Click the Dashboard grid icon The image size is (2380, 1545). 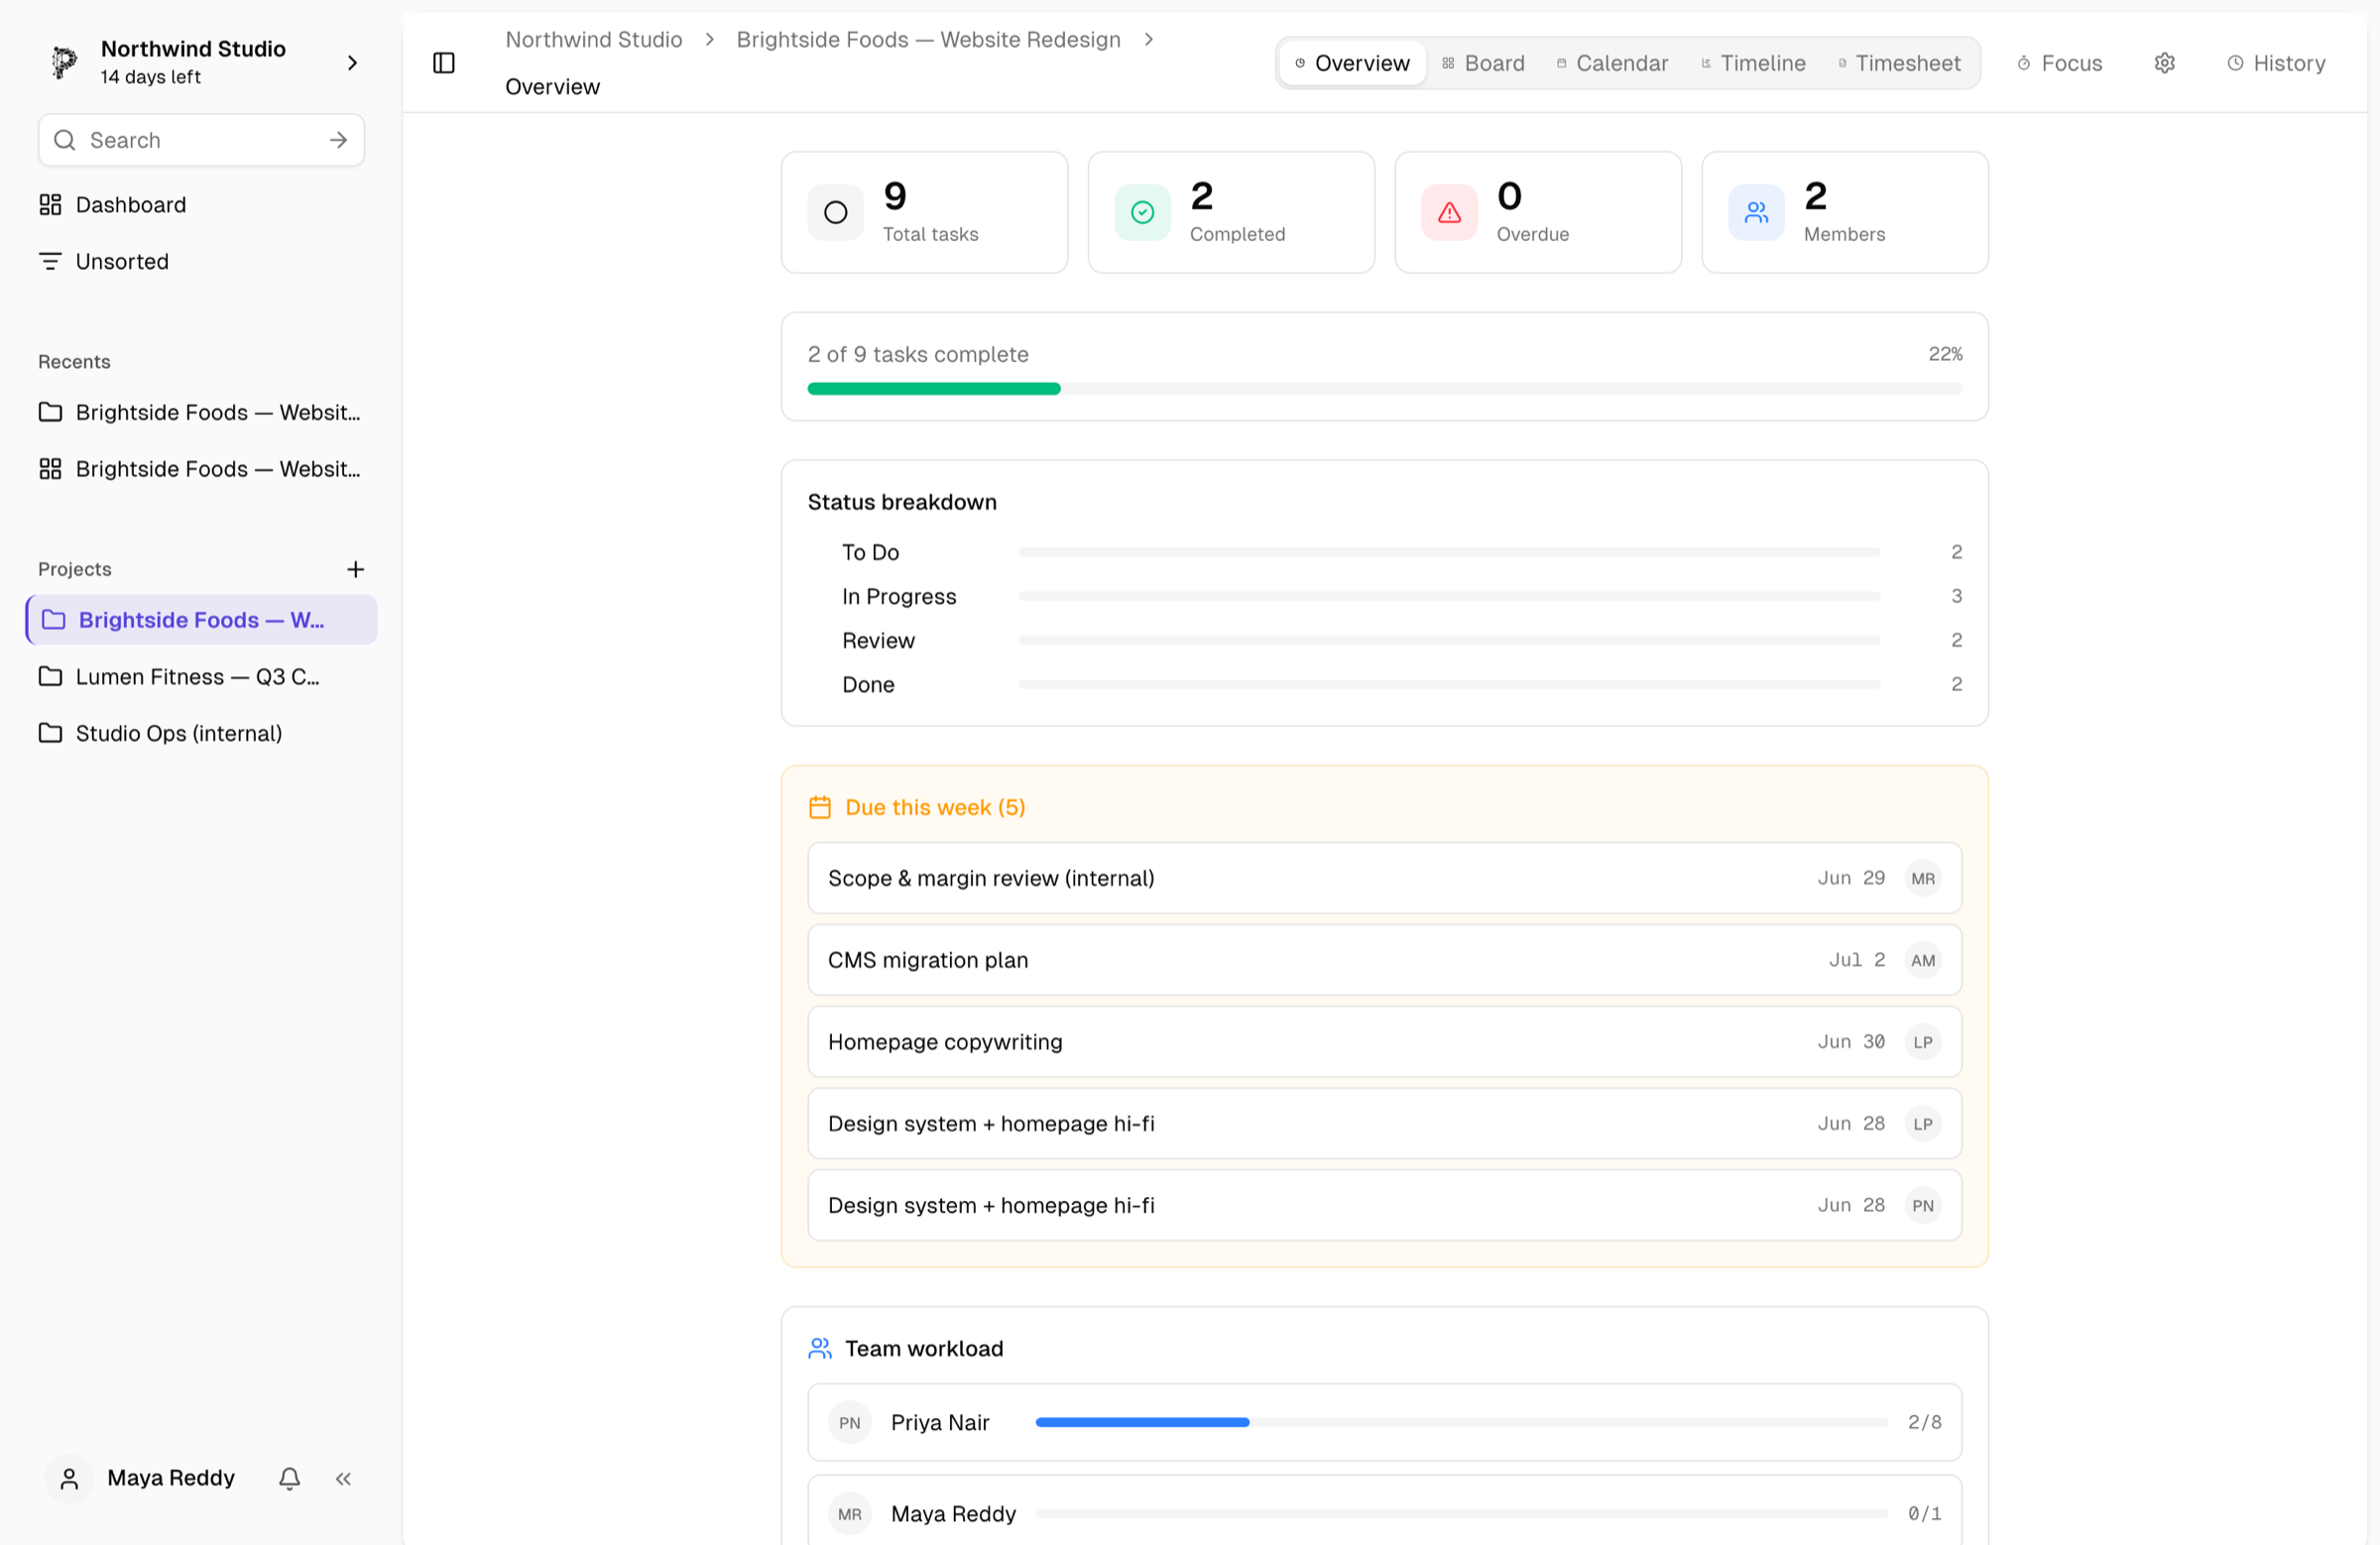click(50, 204)
